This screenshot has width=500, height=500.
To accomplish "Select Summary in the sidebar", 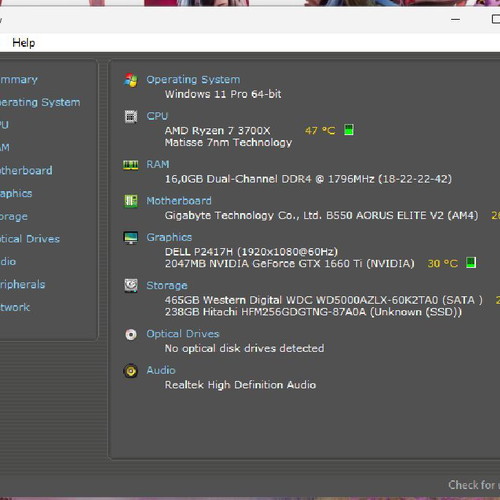I will (19, 80).
